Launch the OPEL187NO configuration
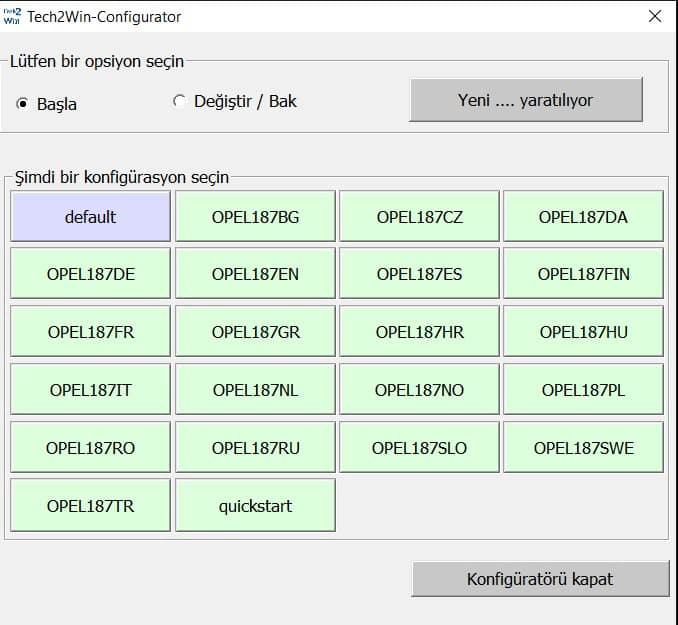Image resolution: width=678 pixels, height=625 pixels. click(419, 389)
